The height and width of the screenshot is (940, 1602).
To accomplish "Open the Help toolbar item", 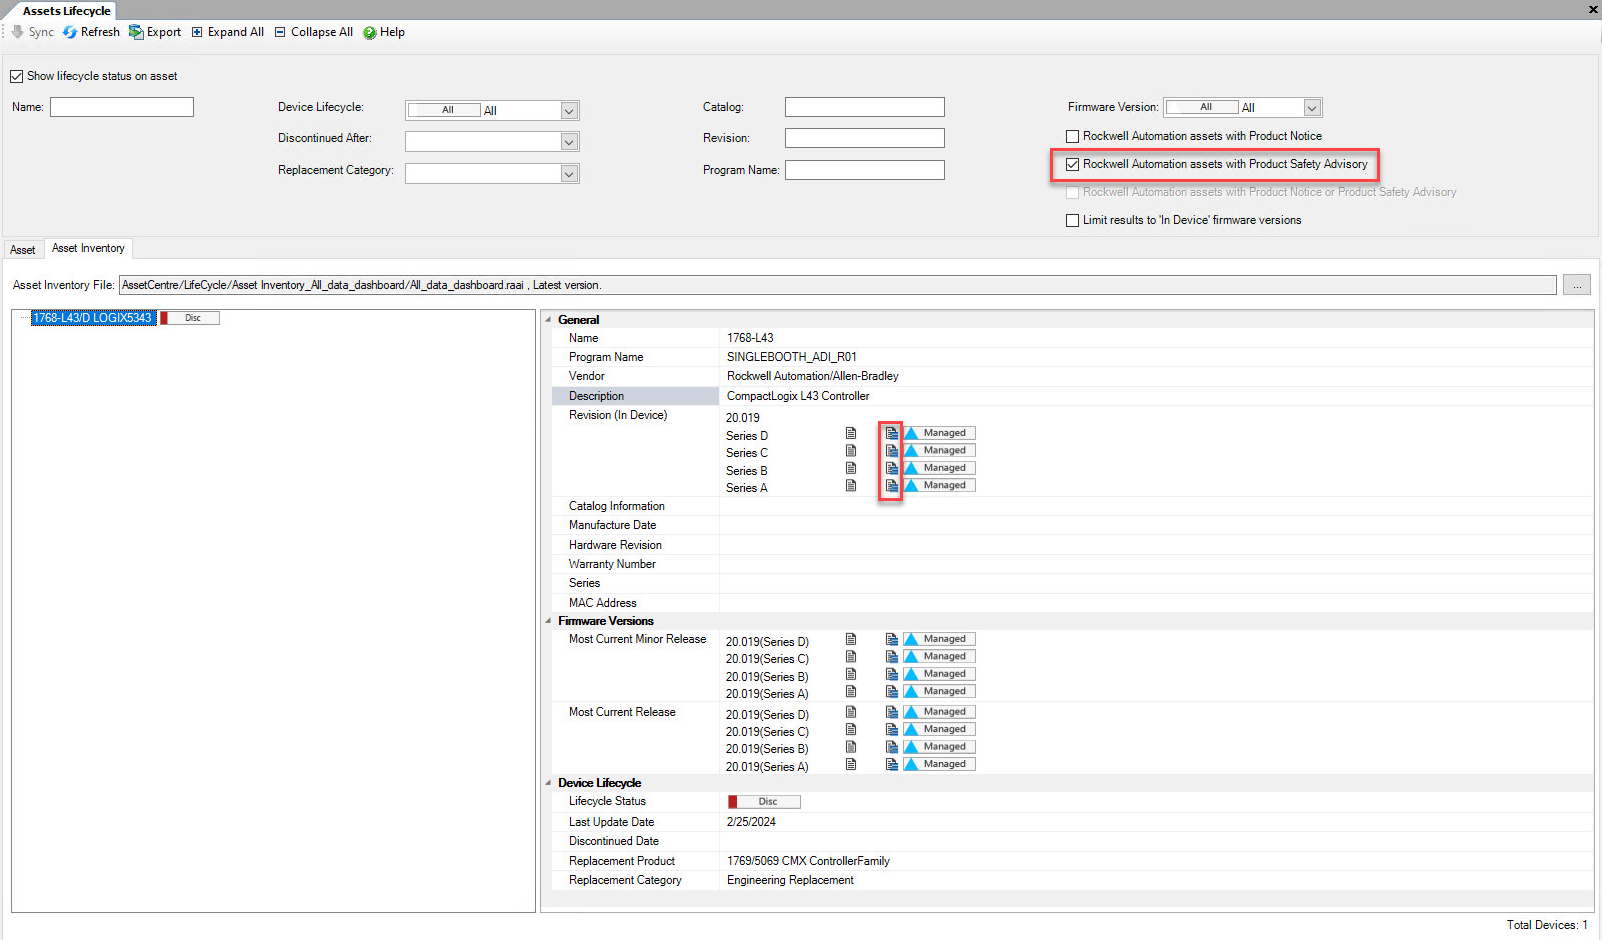I will [384, 32].
